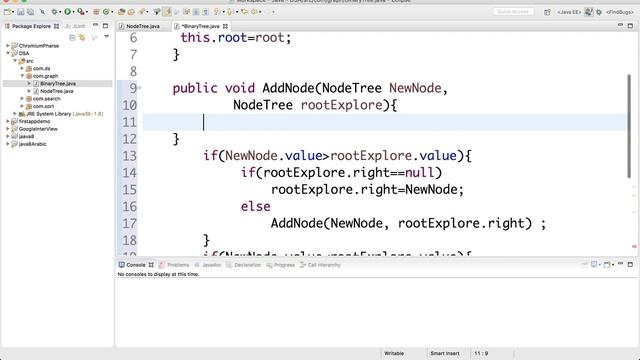Screen dimensions: 640x360
Task: Click the Open Perspective icon
Action: (x=547, y=12)
